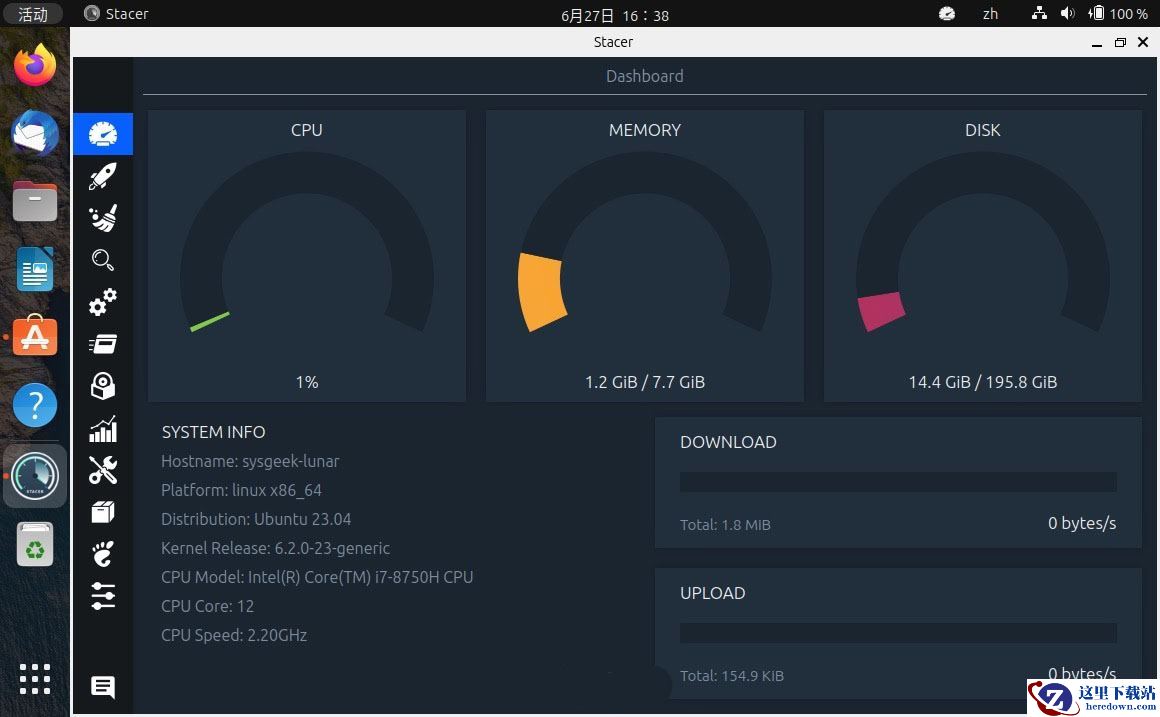Click memory value 1.2 GiB / 7.7 GiB
Viewport: 1160px width, 717px height.
point(644,382)
